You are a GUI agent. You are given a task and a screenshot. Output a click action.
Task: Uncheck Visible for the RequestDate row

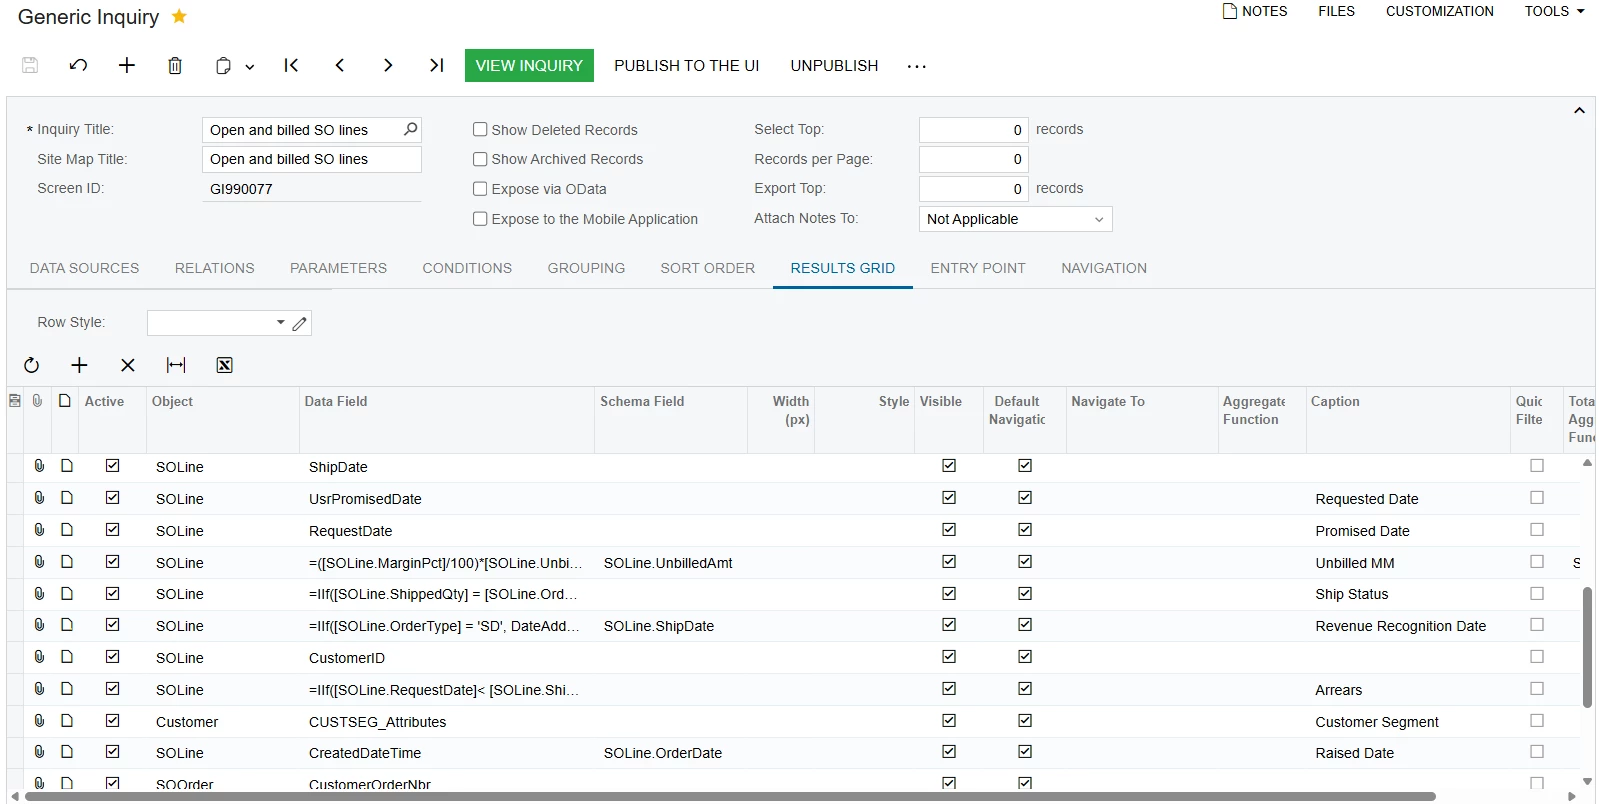coord(949,530)
